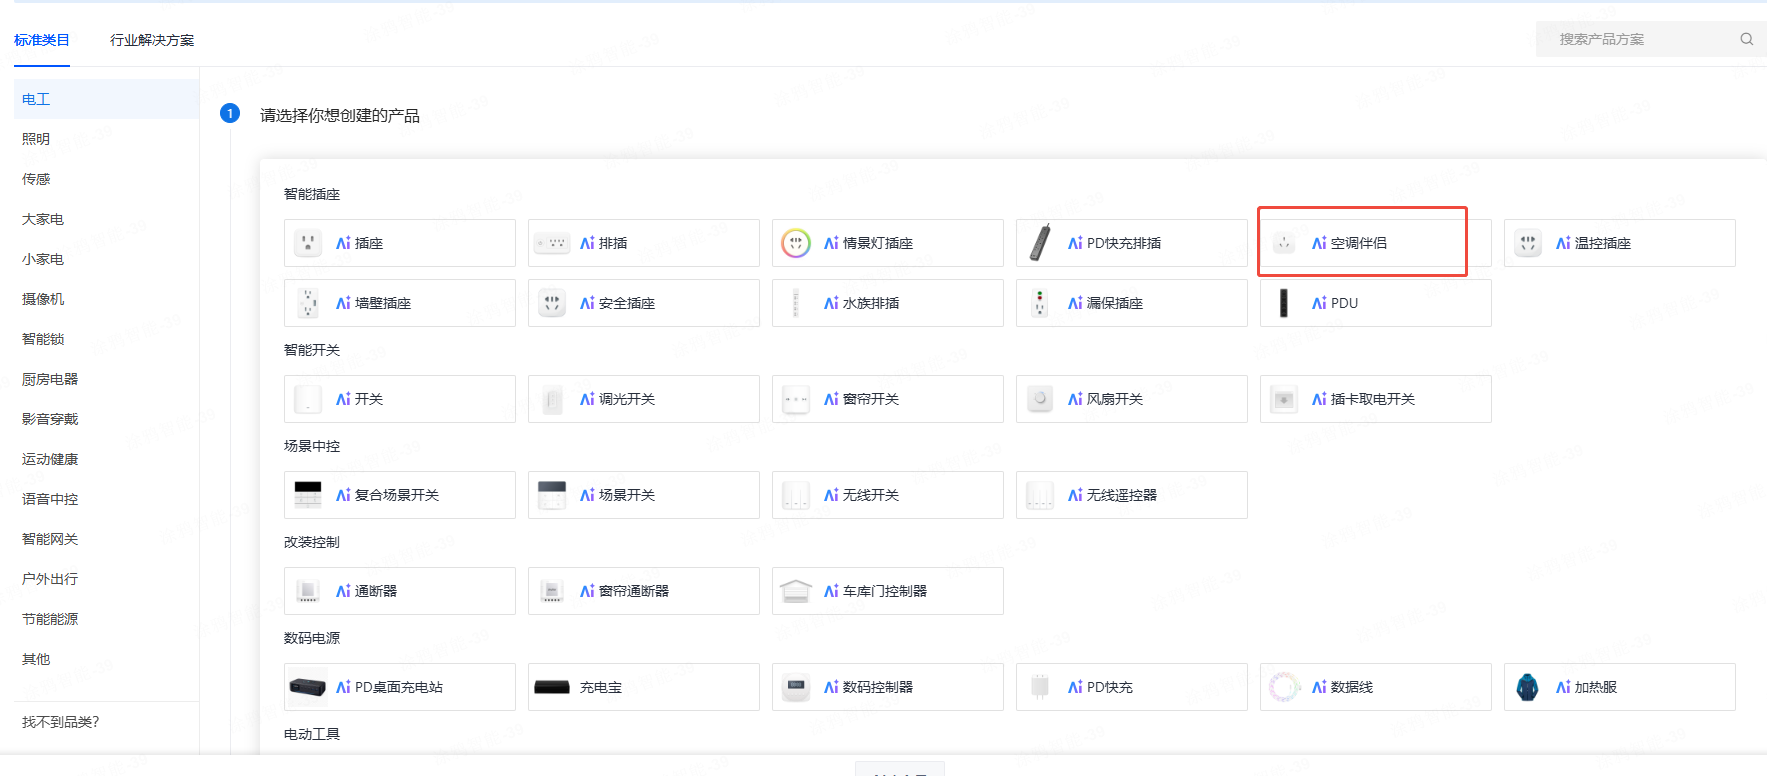This screenshot has height=776, width=1767.
Task: Click the 调光开关 dimmer icon
Action: click(x=552, y=399)
